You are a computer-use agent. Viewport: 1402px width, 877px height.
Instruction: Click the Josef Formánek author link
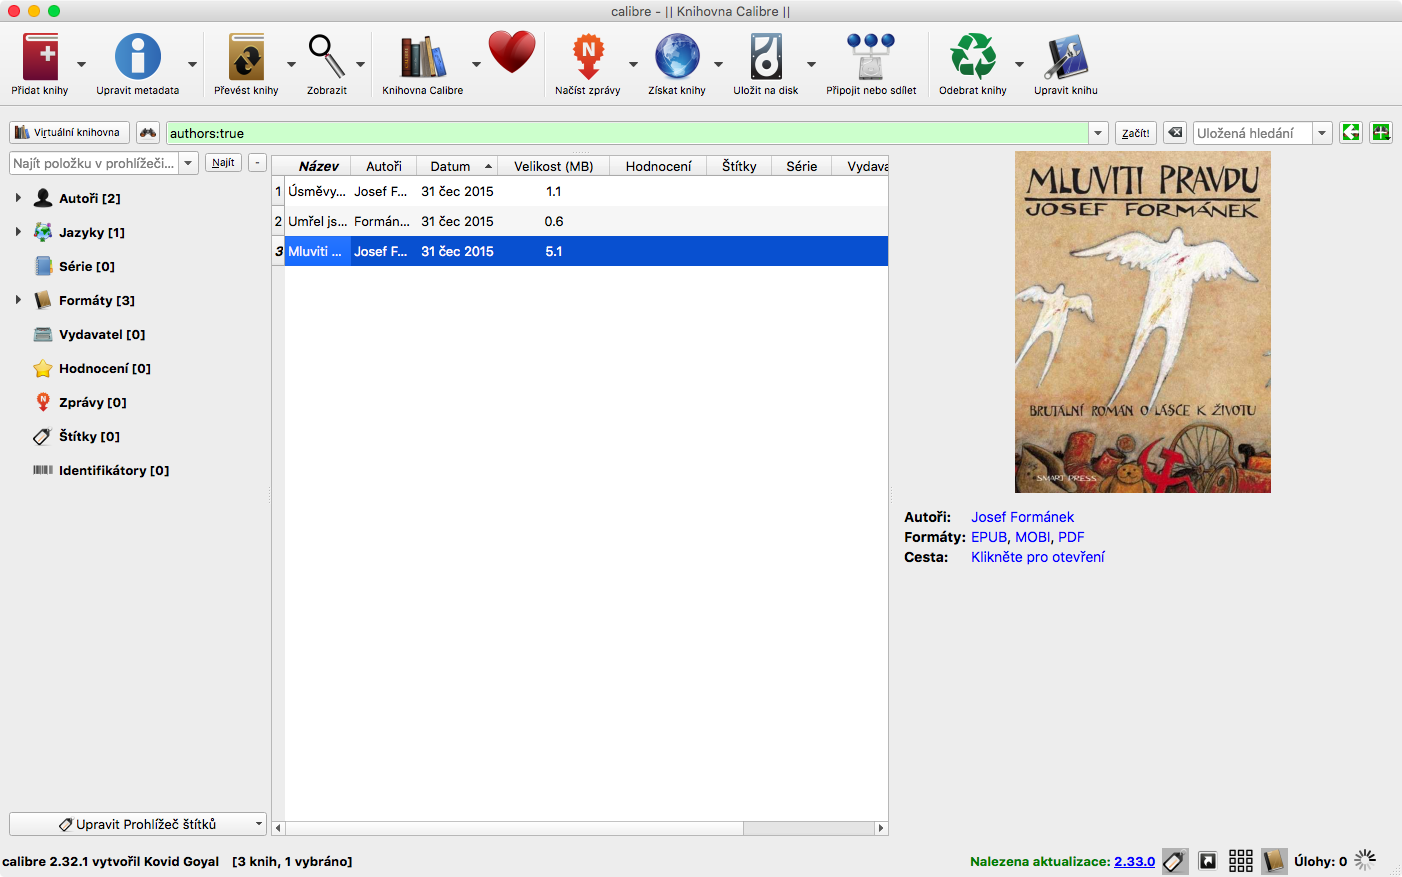(1022, 517)
